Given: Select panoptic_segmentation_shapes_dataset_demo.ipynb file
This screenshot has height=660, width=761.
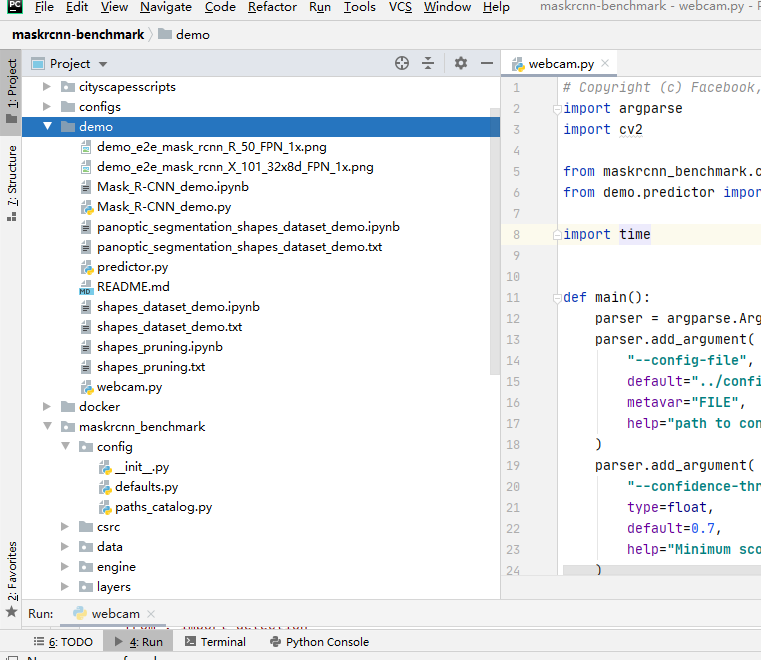Looking at the screenshot, I should [248, 227].
